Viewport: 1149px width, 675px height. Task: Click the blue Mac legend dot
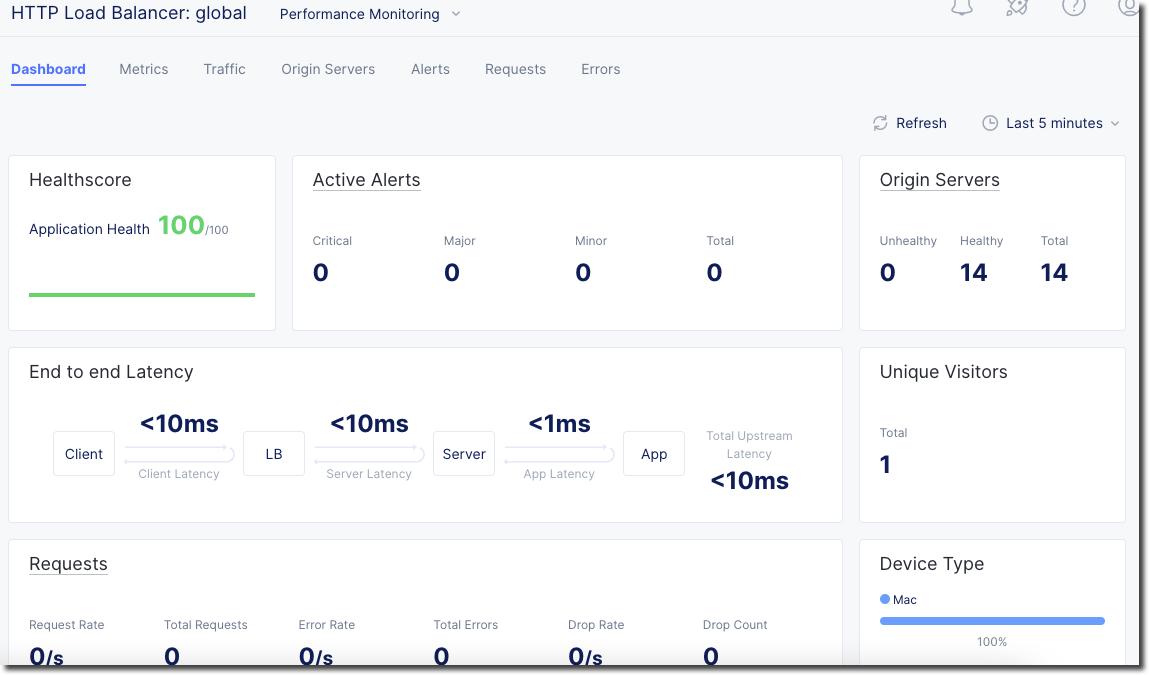tap(885, 599)
